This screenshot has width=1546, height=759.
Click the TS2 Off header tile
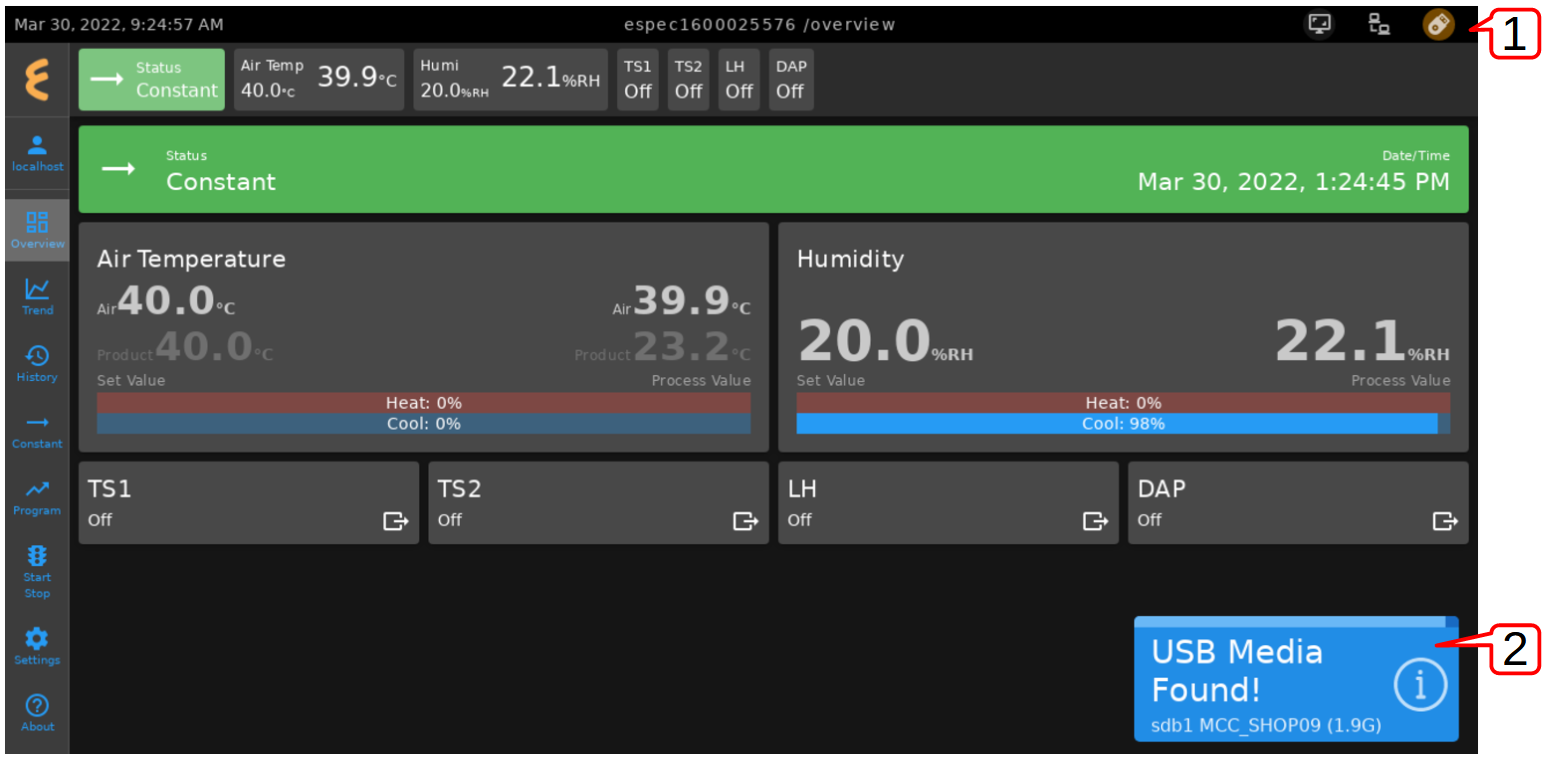[688, 79]
